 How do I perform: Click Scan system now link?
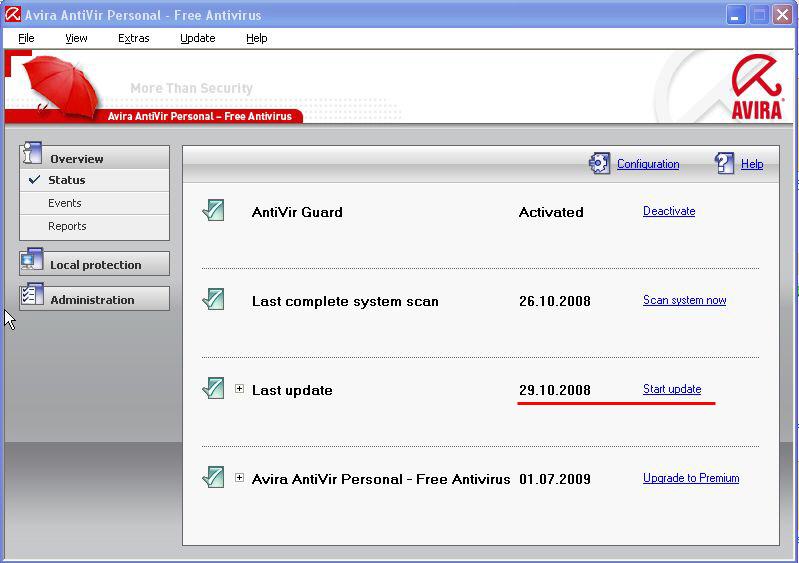point(684,300)
